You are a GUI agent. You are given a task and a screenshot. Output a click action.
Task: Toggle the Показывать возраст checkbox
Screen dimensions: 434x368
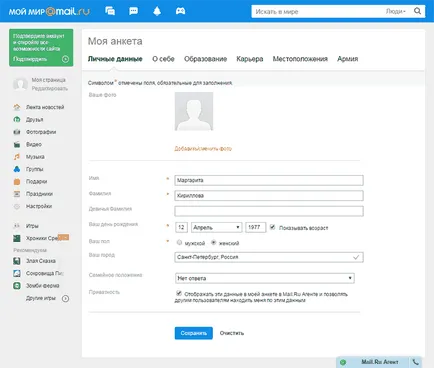(x=272, y=227)
